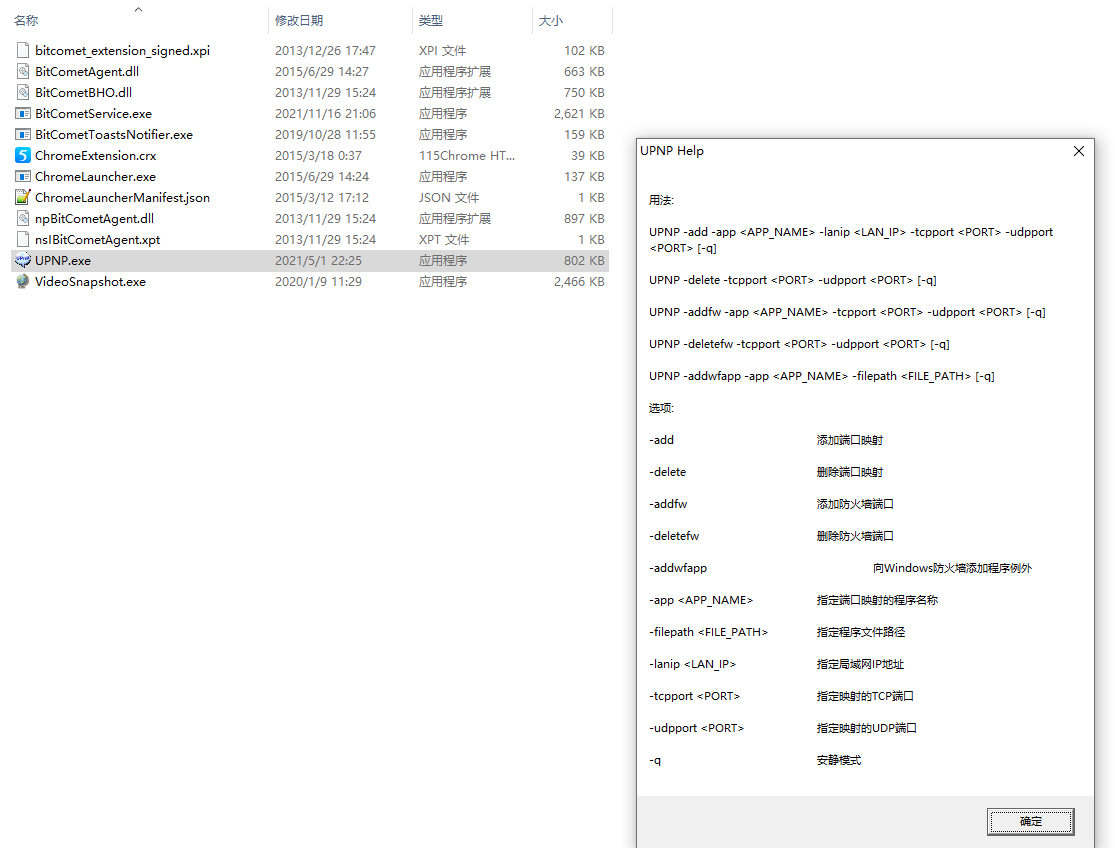Click the type cell XPT 文件
Screen dimensions: 1115x848
[444, 240]
